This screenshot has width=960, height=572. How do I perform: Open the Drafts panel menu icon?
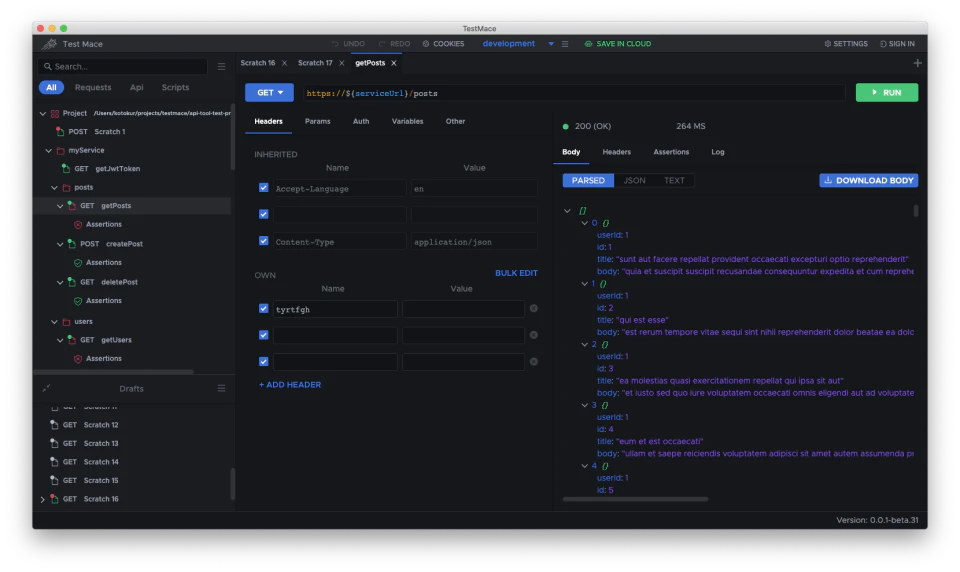click(x=222, y=388)
